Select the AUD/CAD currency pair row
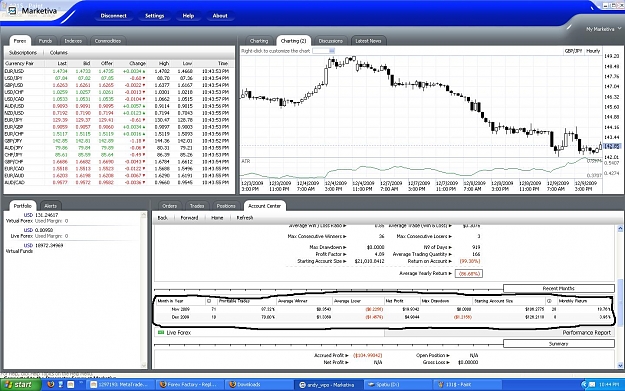This screenshot has width=625, height=391. 119,183
